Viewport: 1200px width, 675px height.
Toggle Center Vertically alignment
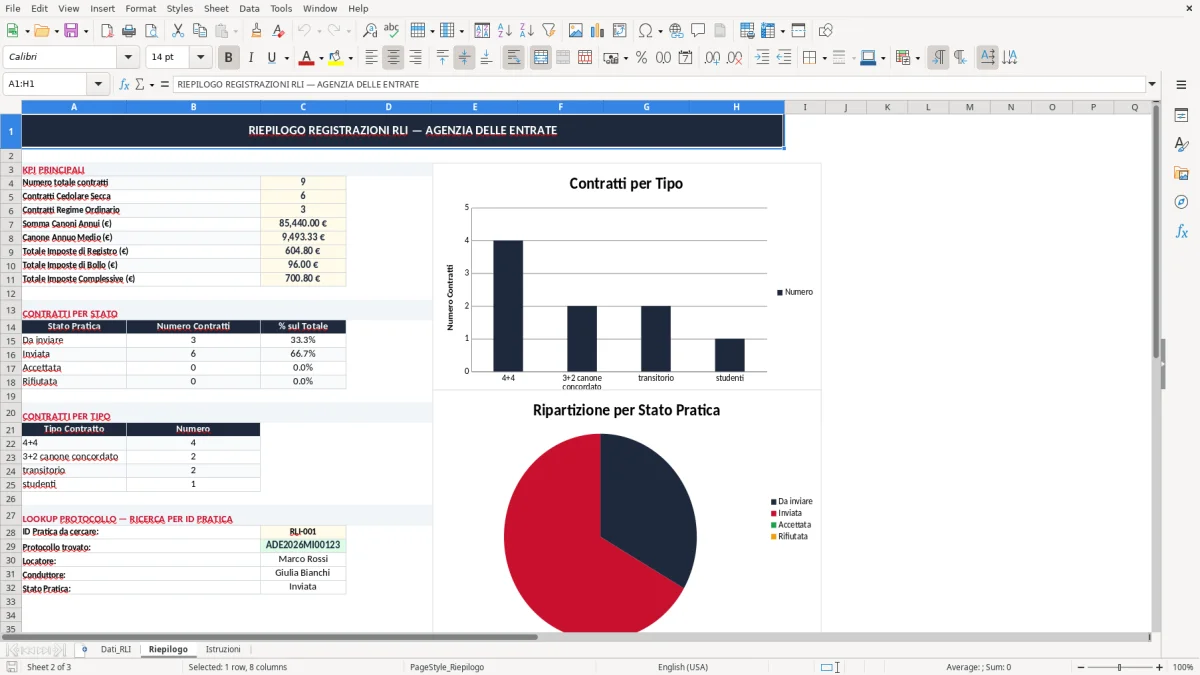(464, 58)
